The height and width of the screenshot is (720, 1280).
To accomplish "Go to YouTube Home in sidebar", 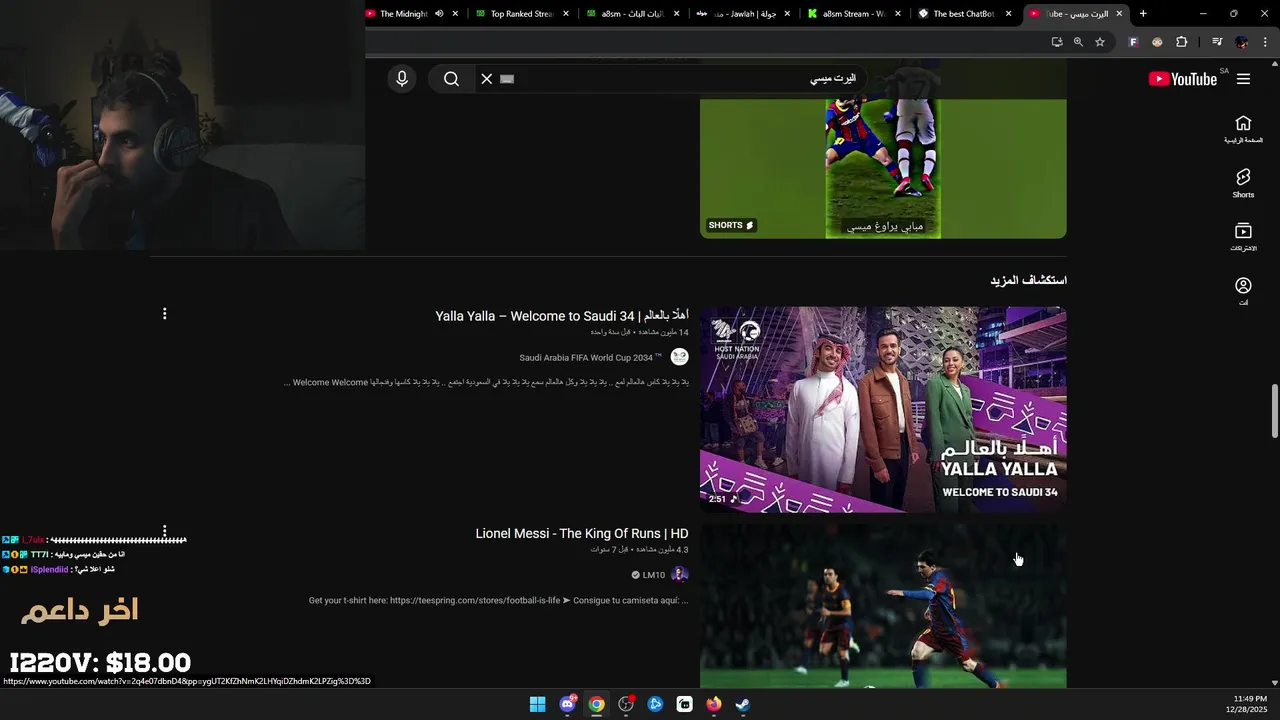I will click(1243, 129).
